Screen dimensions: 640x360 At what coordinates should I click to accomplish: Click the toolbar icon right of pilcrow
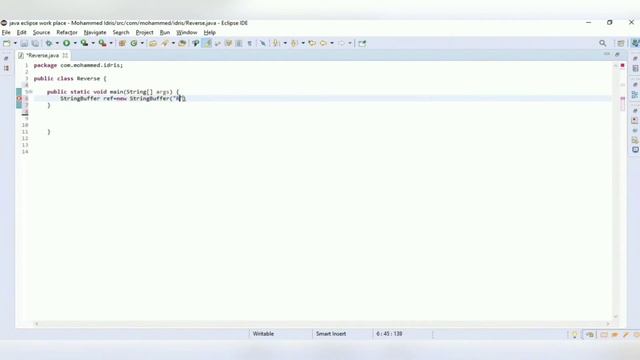[x=263, y=43]
